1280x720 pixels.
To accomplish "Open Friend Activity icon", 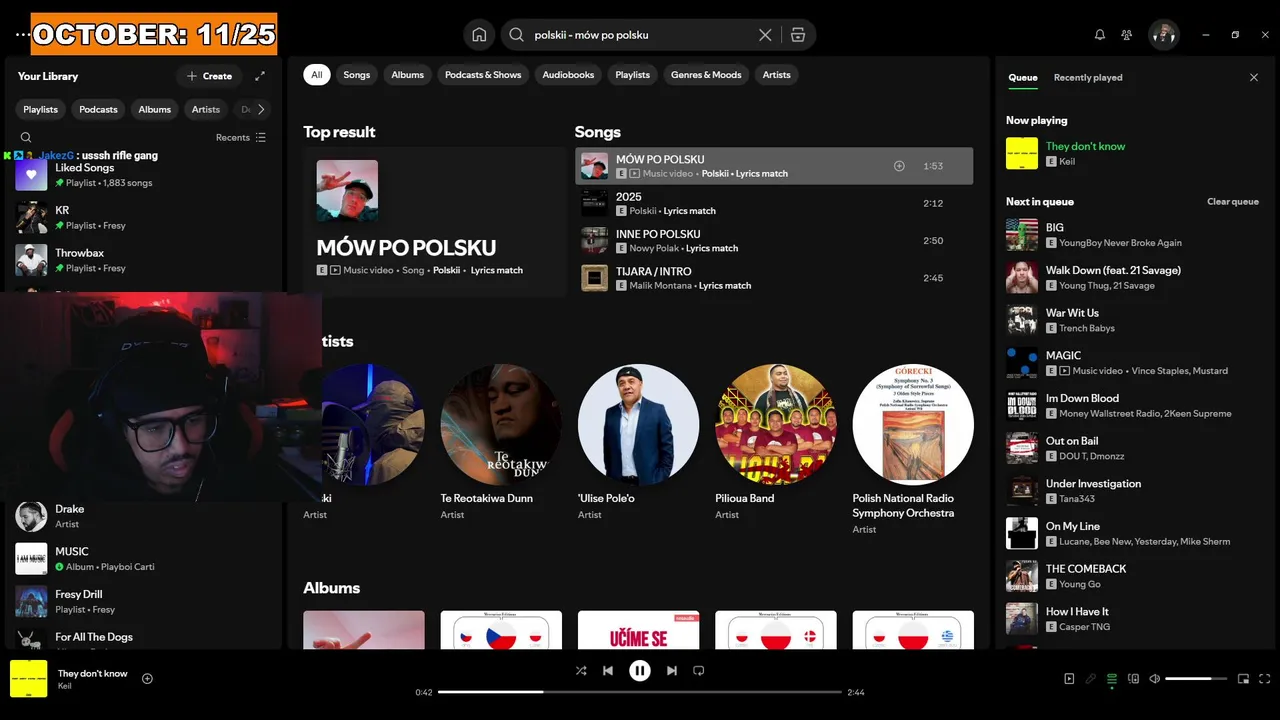I will point(1127,35).
